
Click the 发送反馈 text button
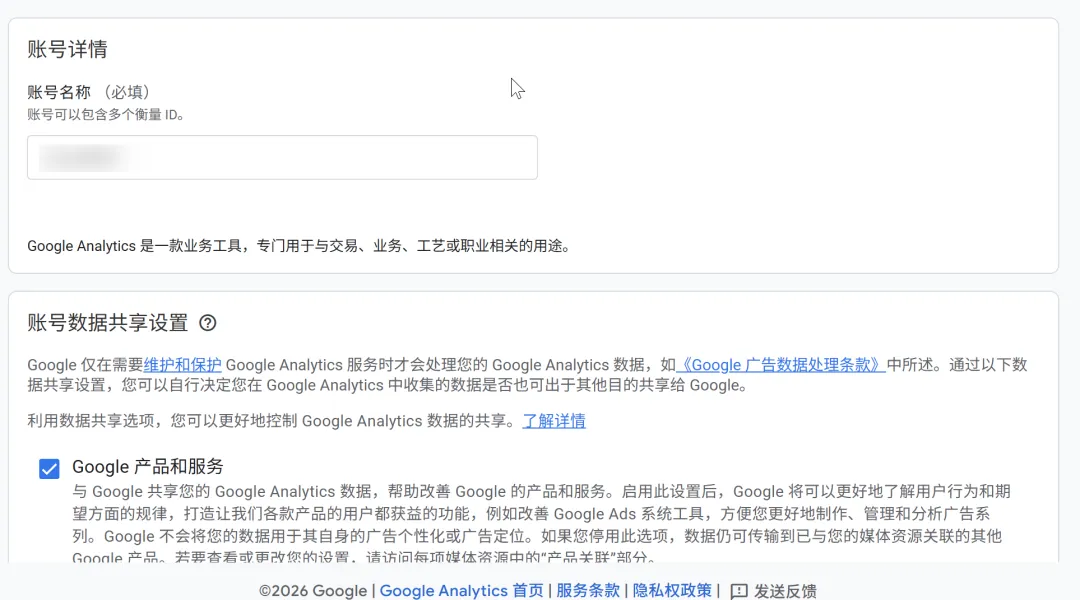pos(785,591)
